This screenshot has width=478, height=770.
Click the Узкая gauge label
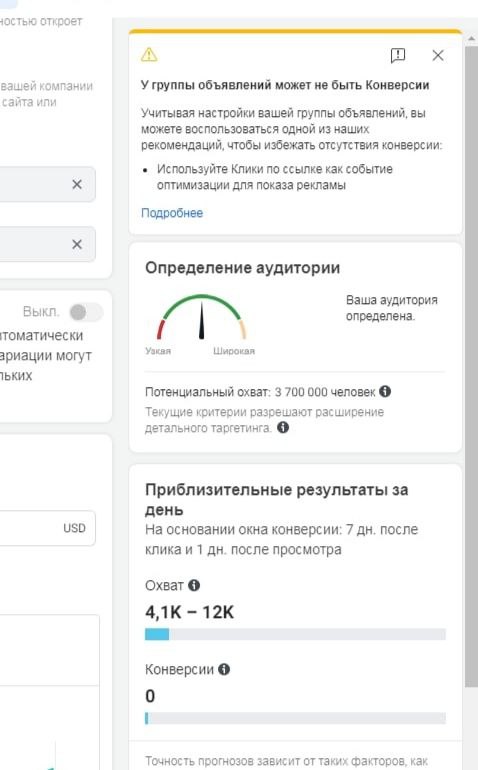point(158,351)
